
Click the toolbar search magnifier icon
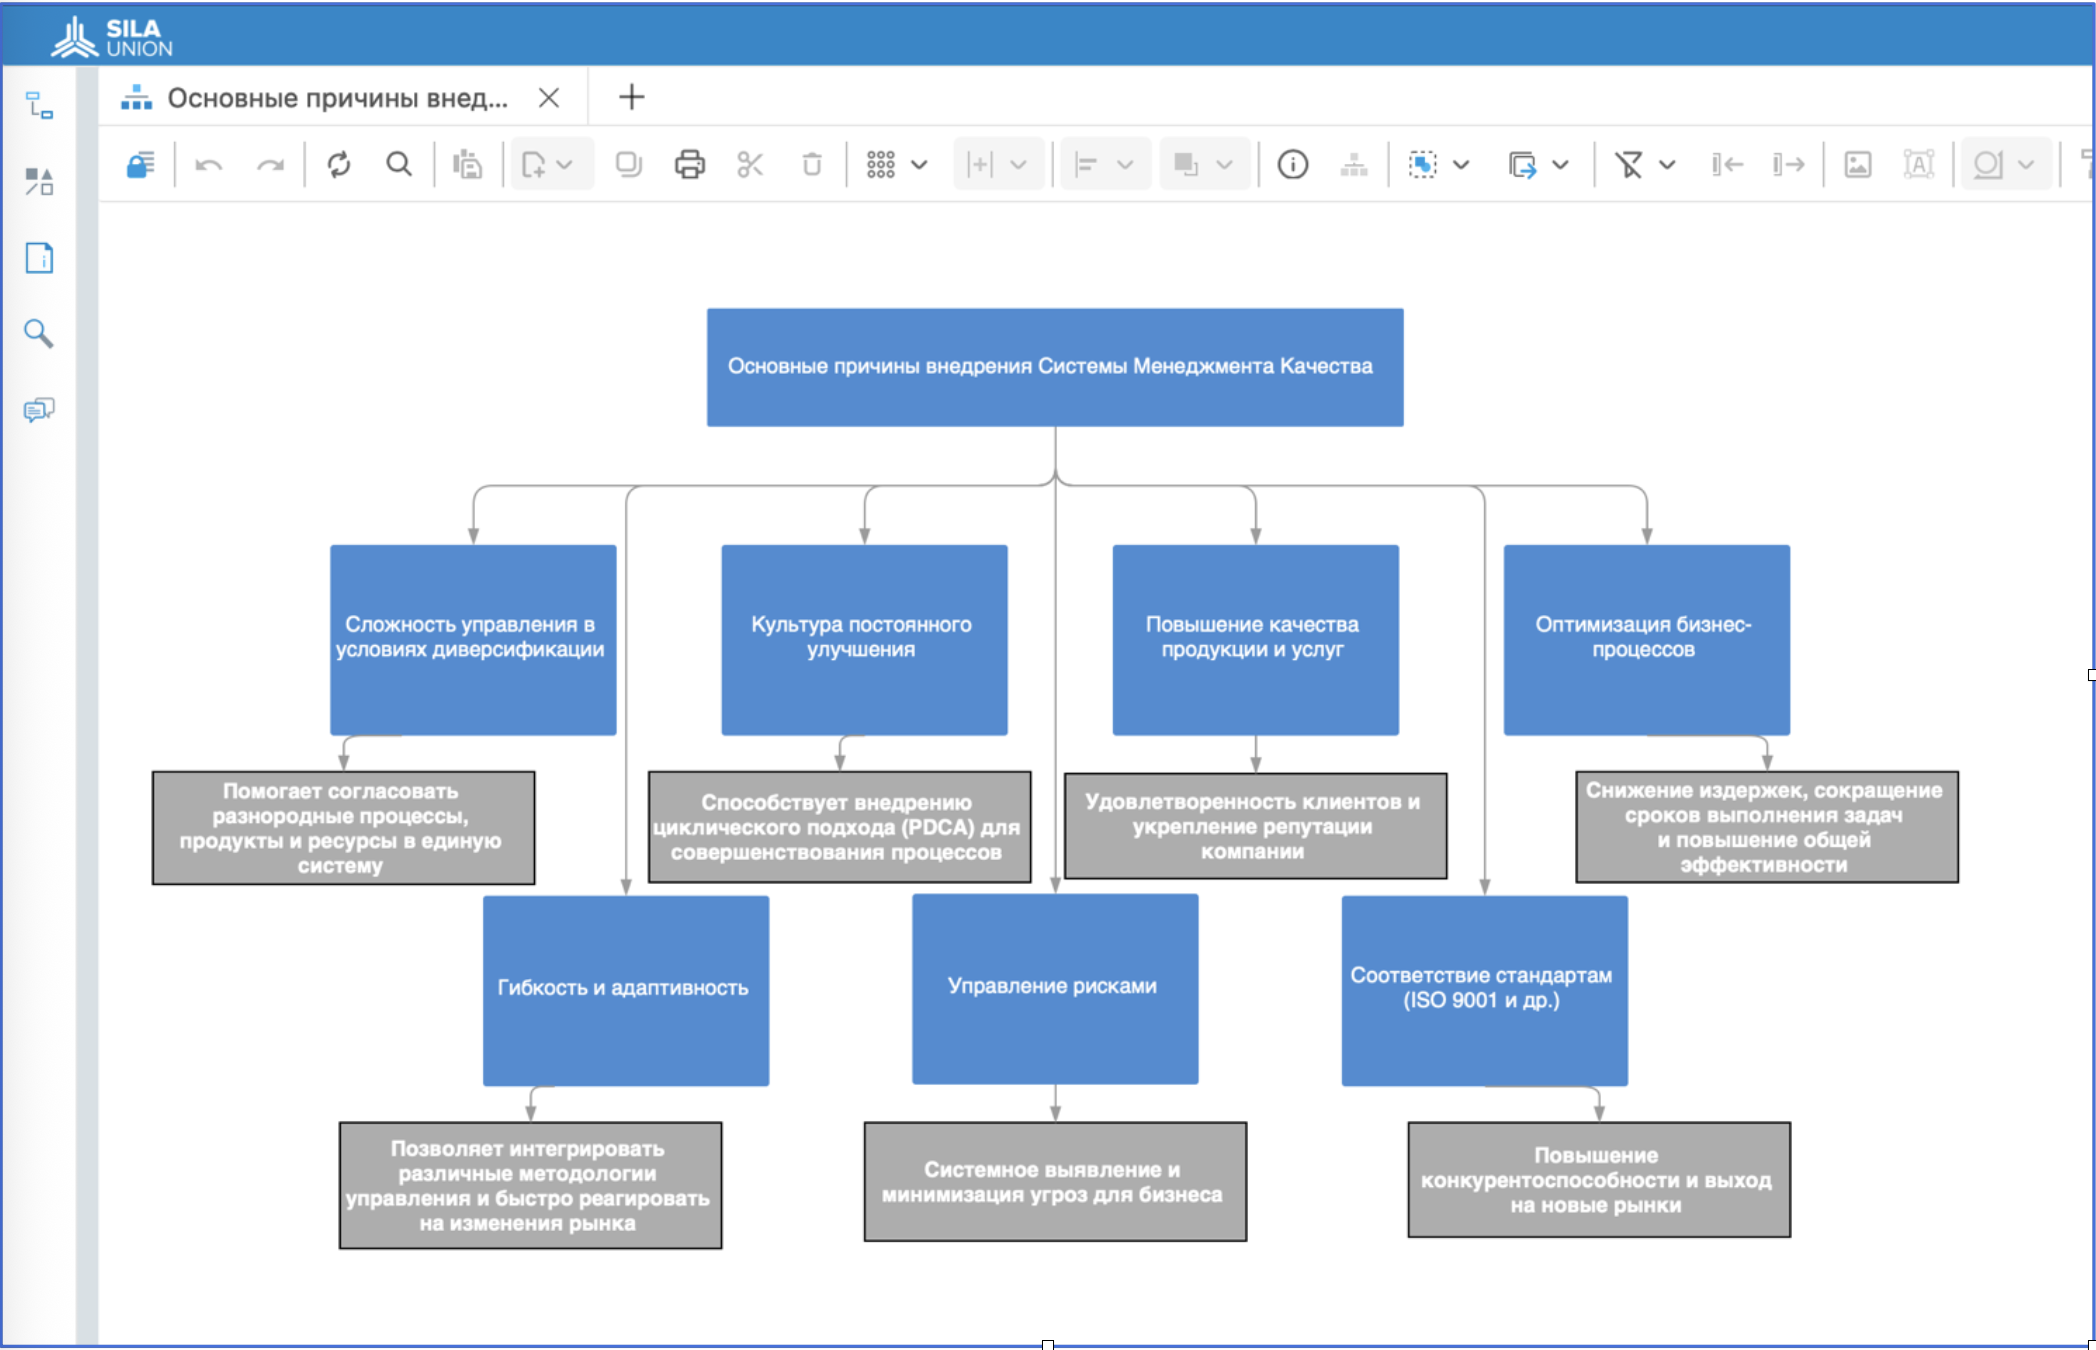399,164
